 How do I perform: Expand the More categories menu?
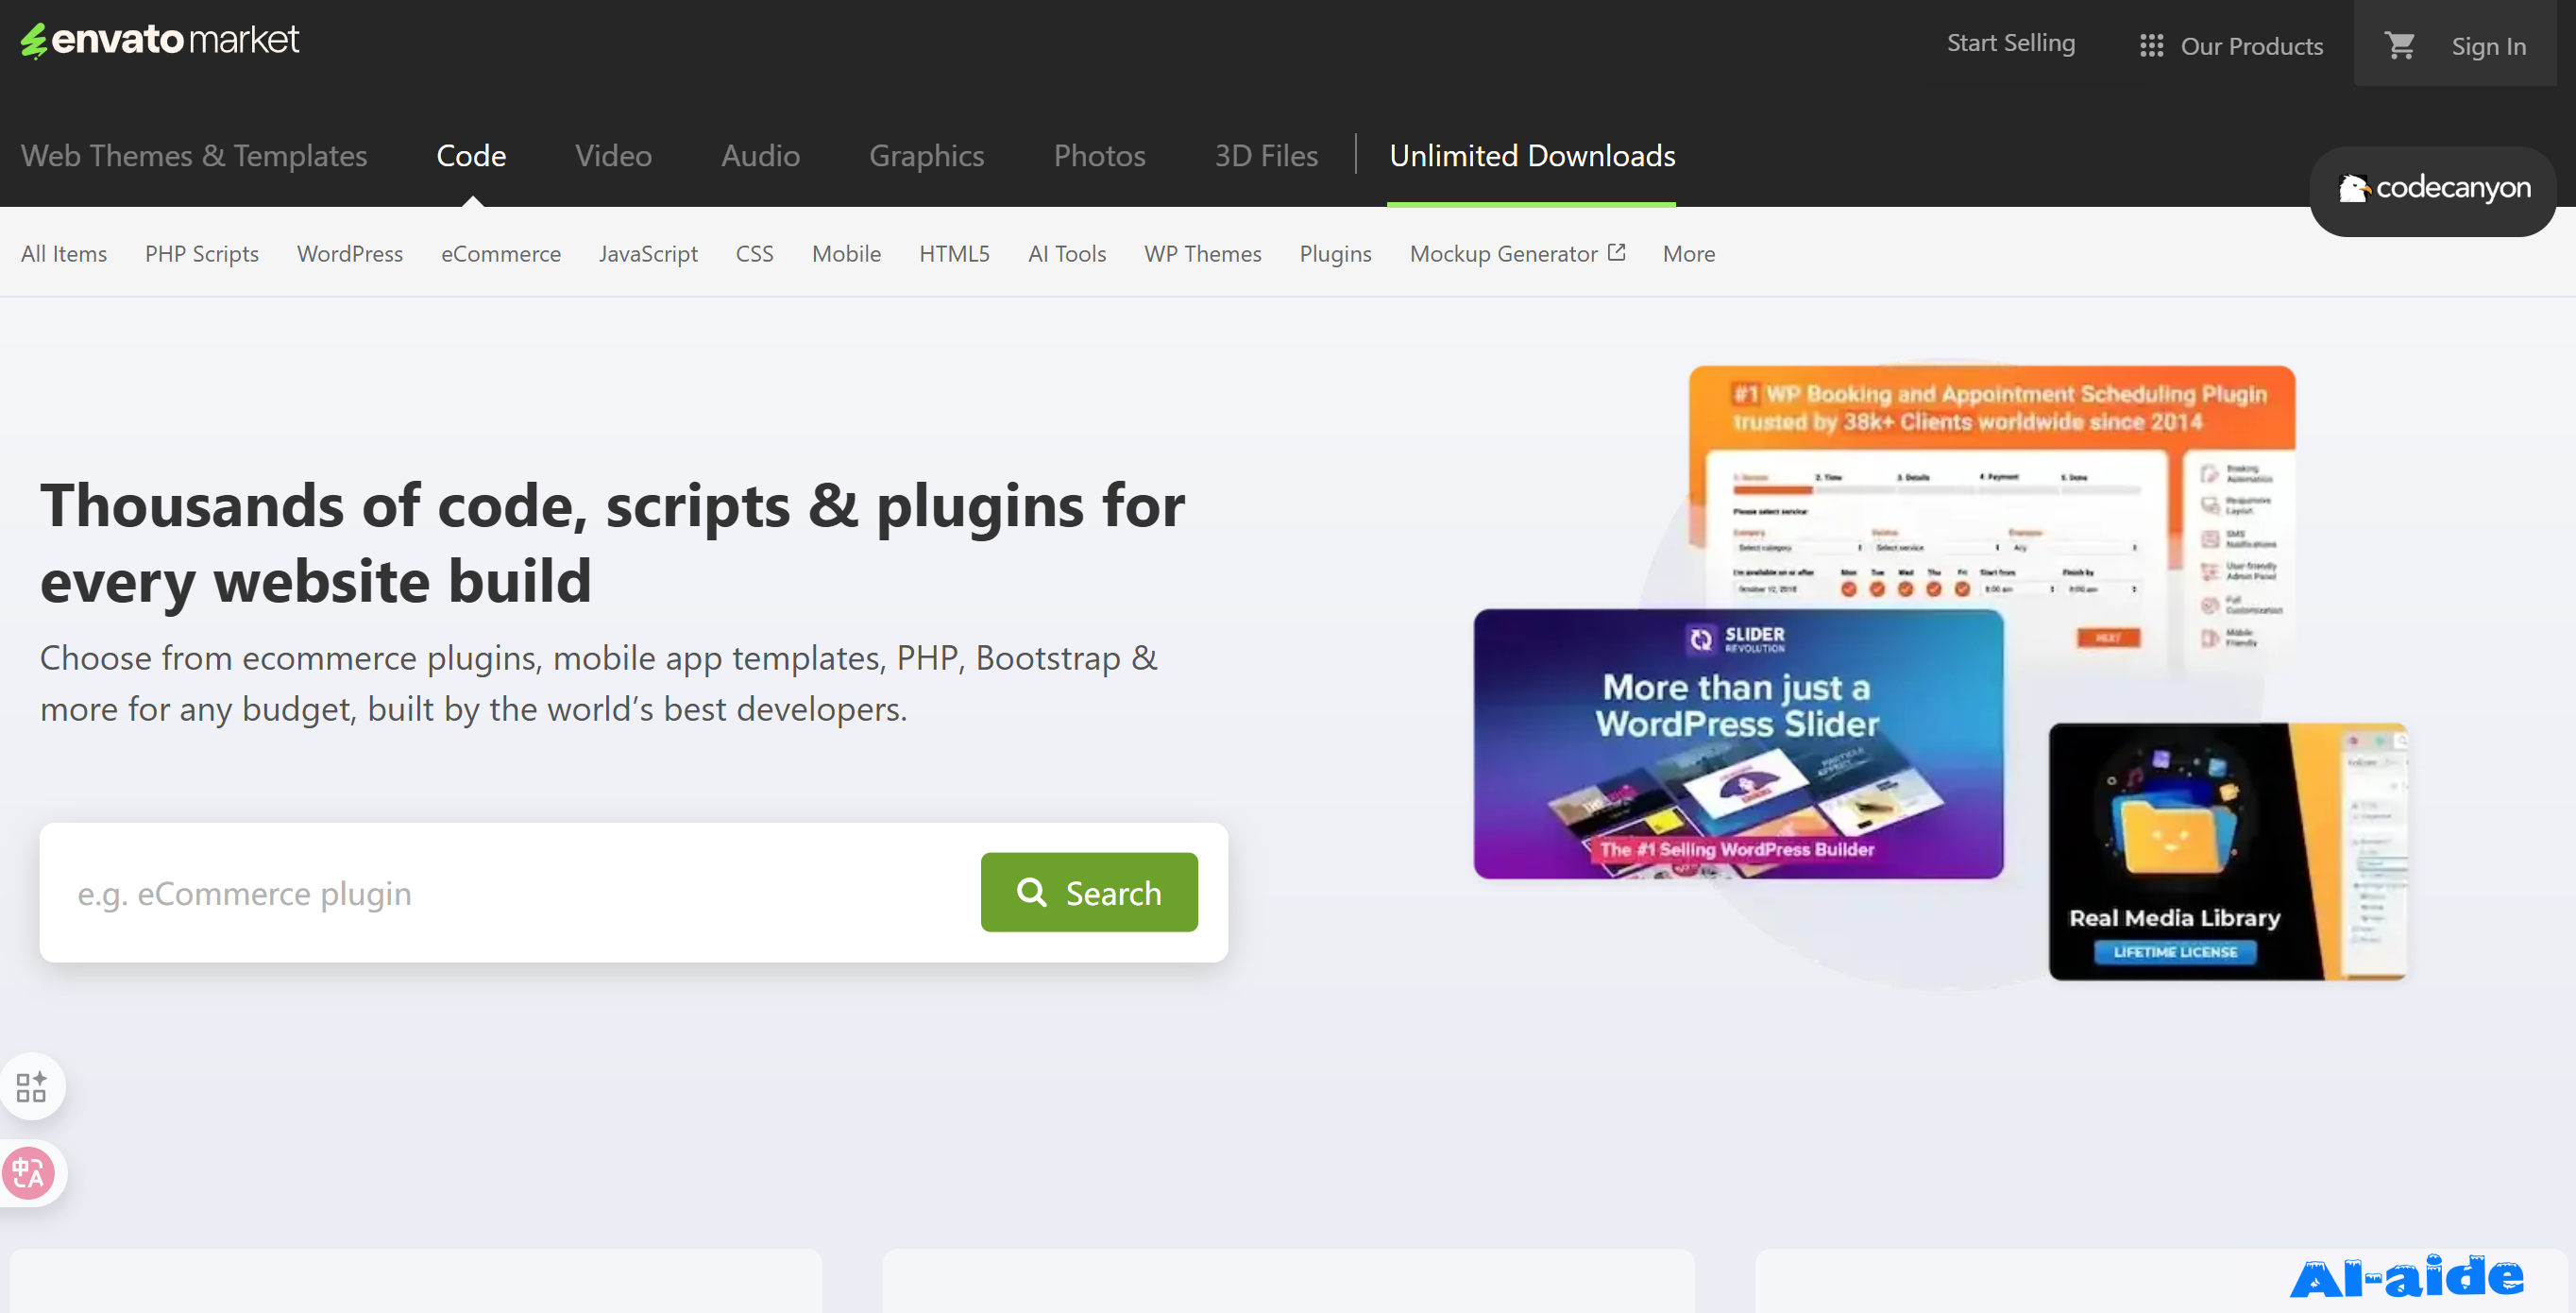pos(1688,254)
